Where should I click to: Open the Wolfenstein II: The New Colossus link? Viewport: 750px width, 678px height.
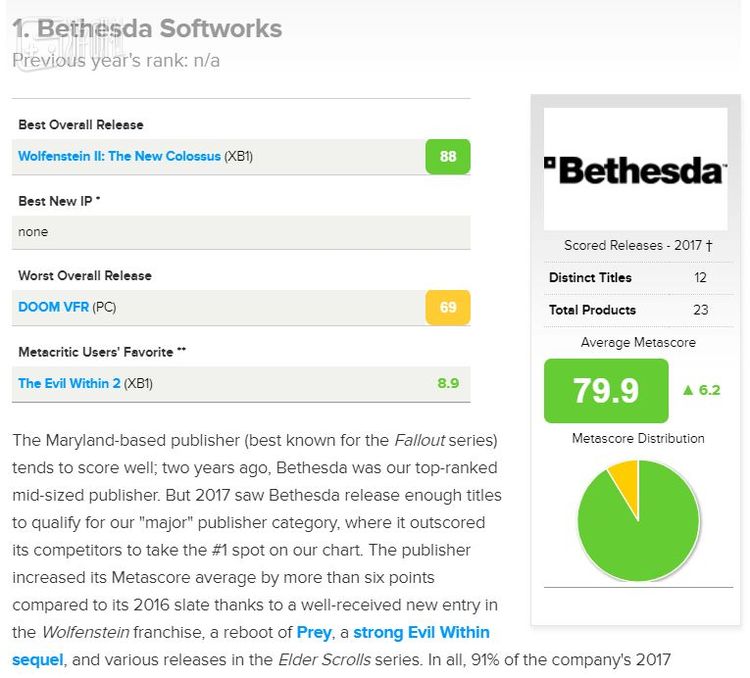(x=119, y=157)
